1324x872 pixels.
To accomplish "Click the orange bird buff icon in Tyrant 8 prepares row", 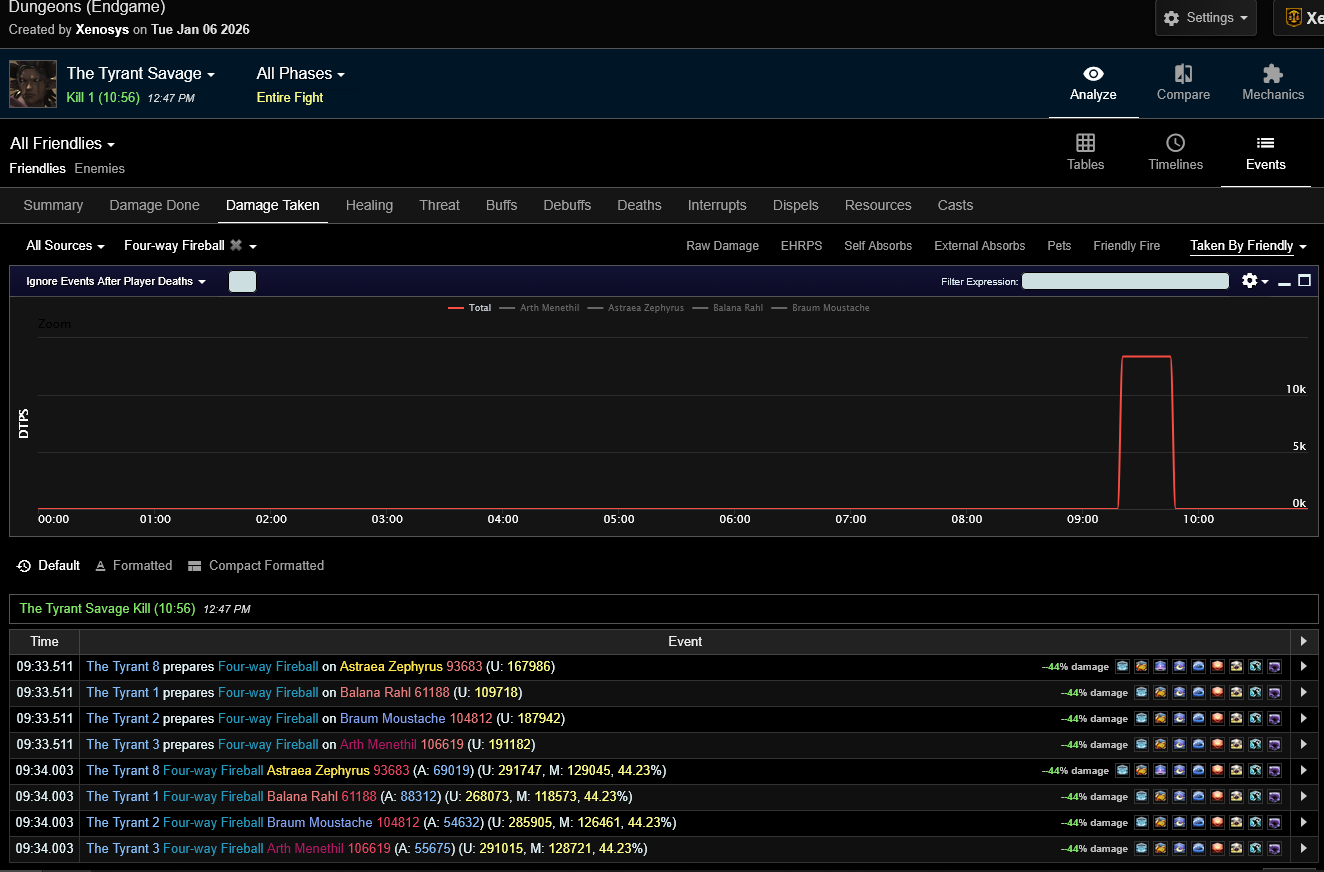I will [1141, 667].
